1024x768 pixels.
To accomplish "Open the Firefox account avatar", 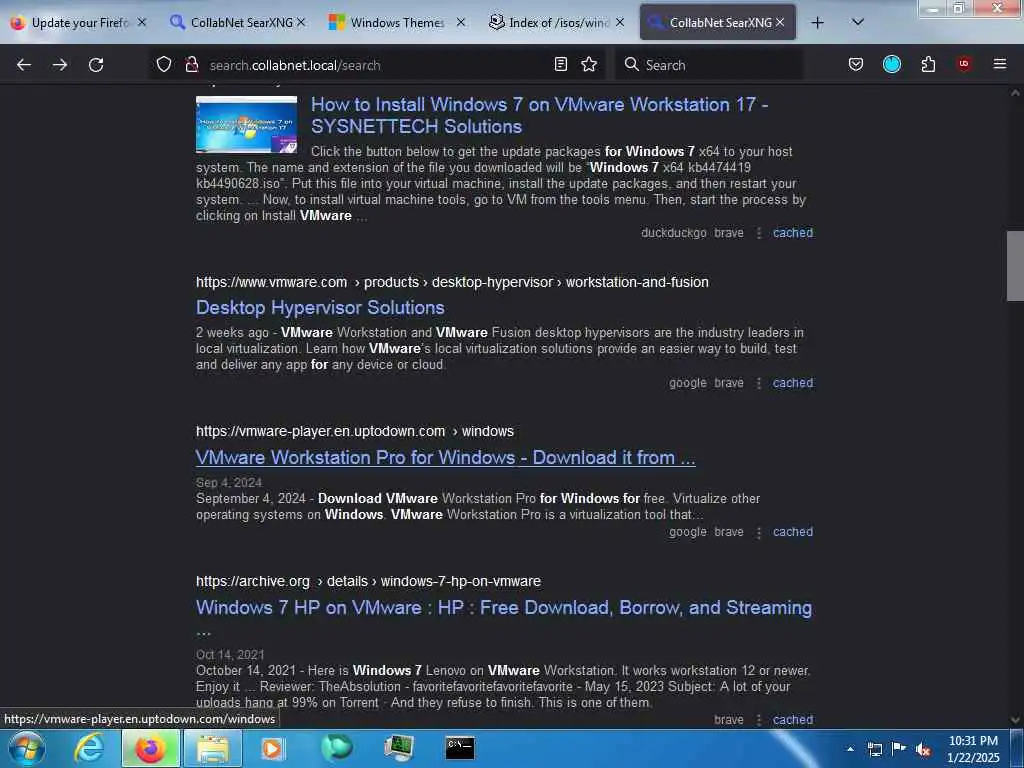I will tap(891, 64).
